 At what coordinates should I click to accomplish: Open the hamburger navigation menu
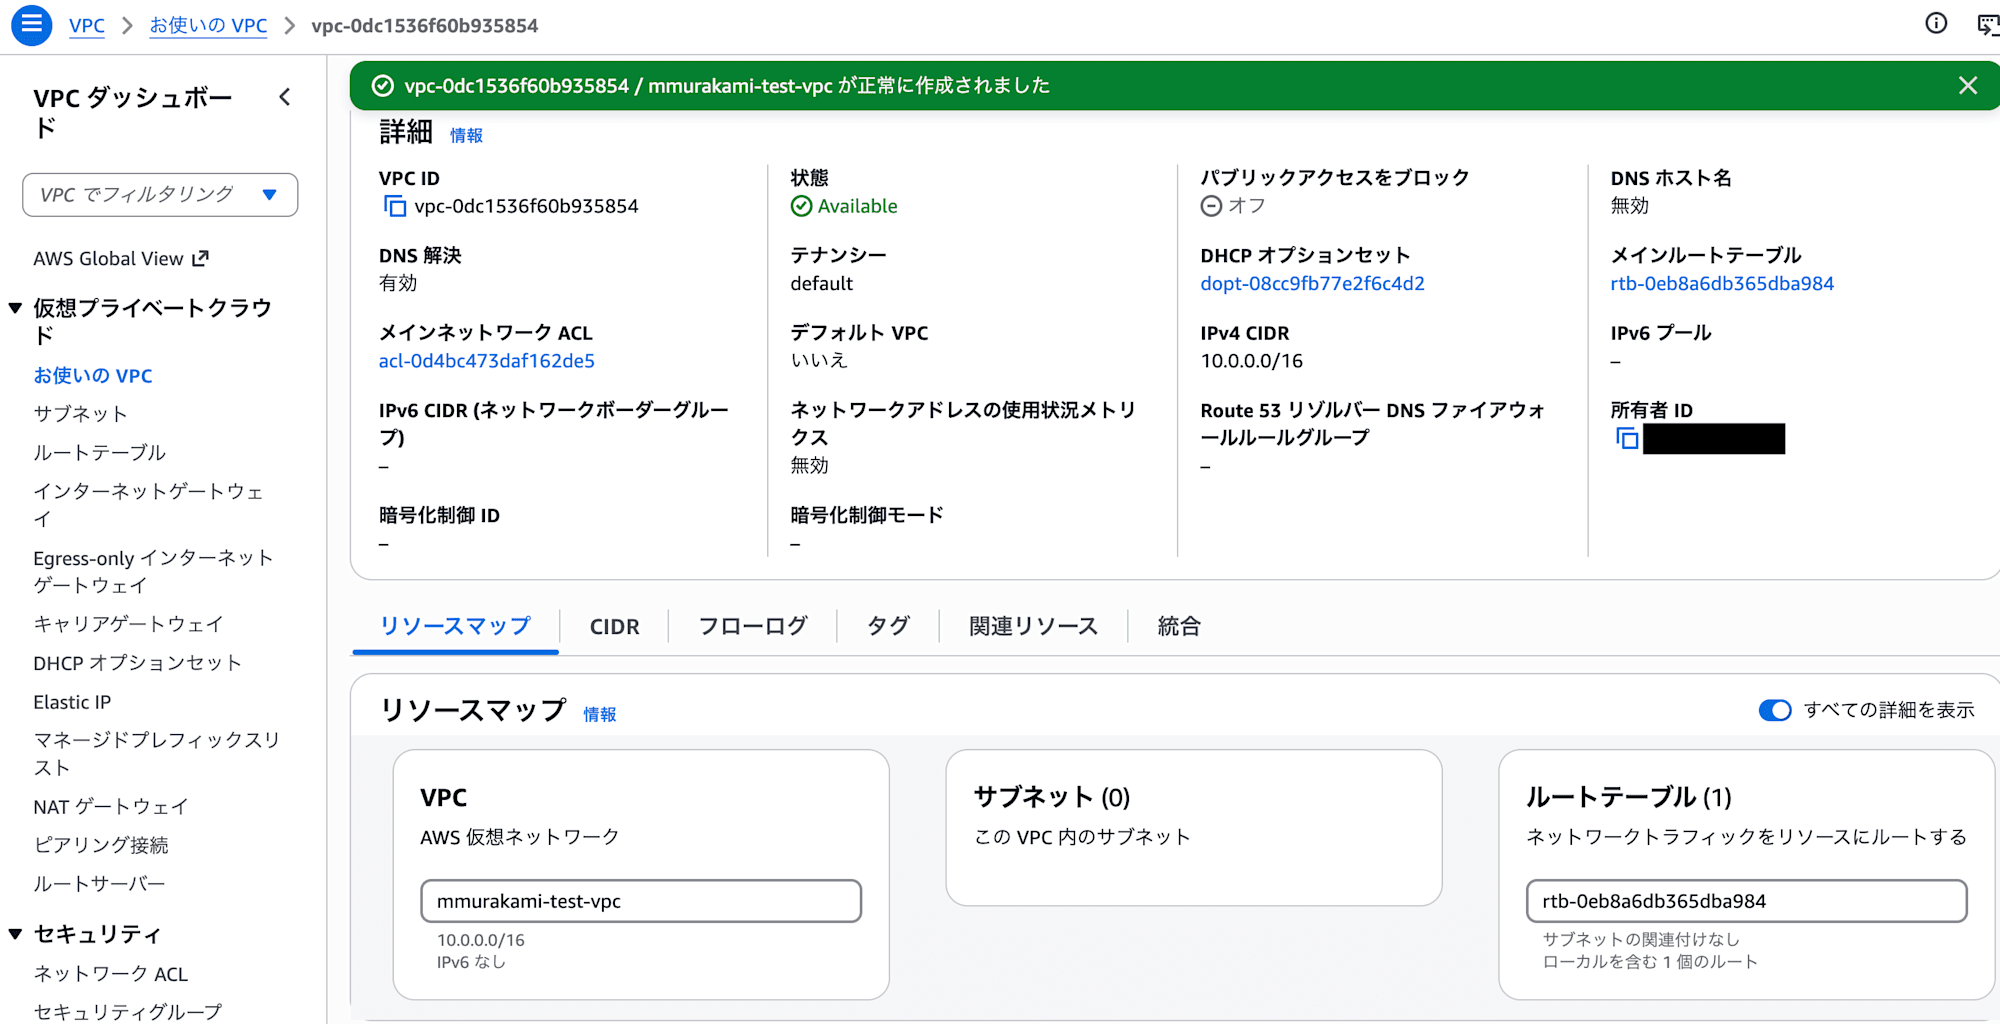pyautogui.click(x=31, y=25)
